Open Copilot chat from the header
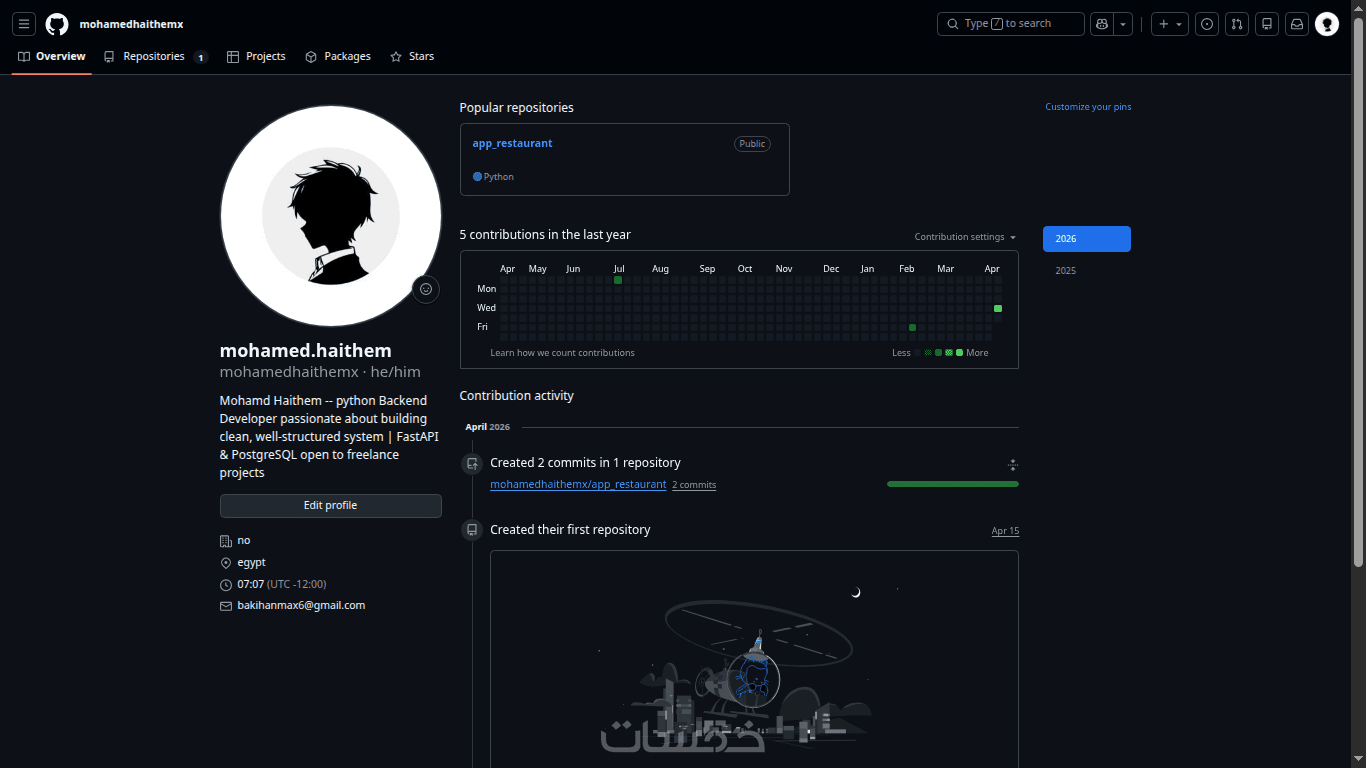Image resolution: width=1366 pixels, height=768 pixels. coord(1102,24)
